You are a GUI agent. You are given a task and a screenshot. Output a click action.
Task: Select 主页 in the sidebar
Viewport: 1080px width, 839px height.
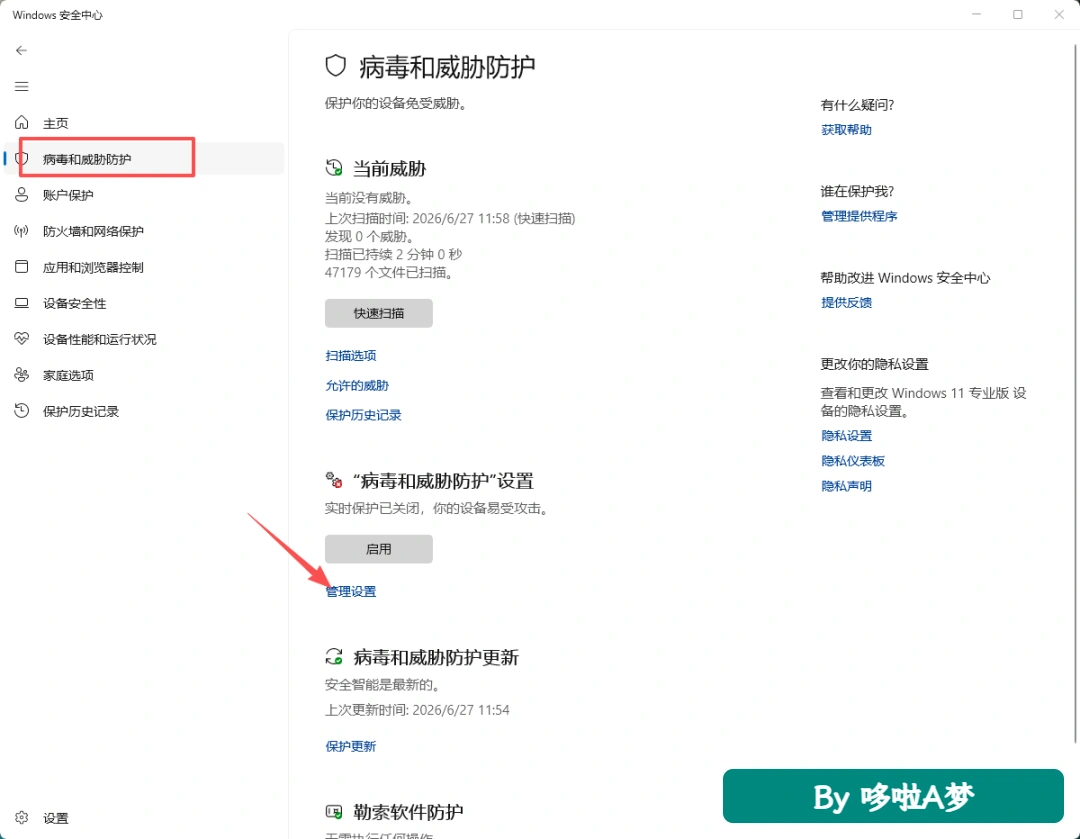tap(144, 123)
